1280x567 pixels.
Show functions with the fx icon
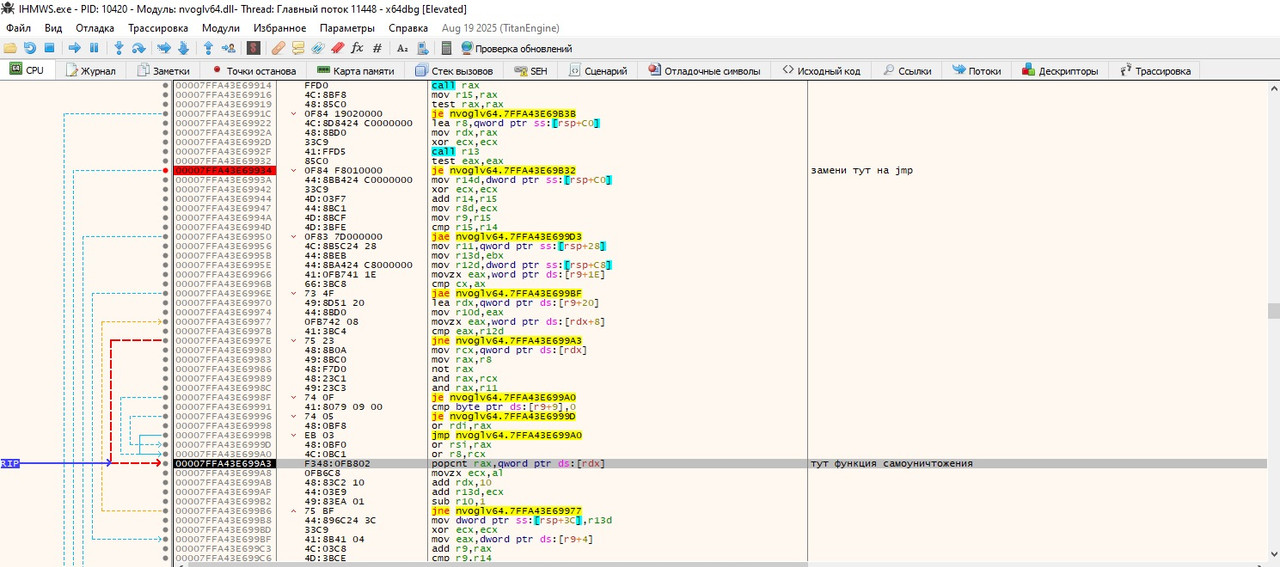pyautogui.click(x=357, y=48)
